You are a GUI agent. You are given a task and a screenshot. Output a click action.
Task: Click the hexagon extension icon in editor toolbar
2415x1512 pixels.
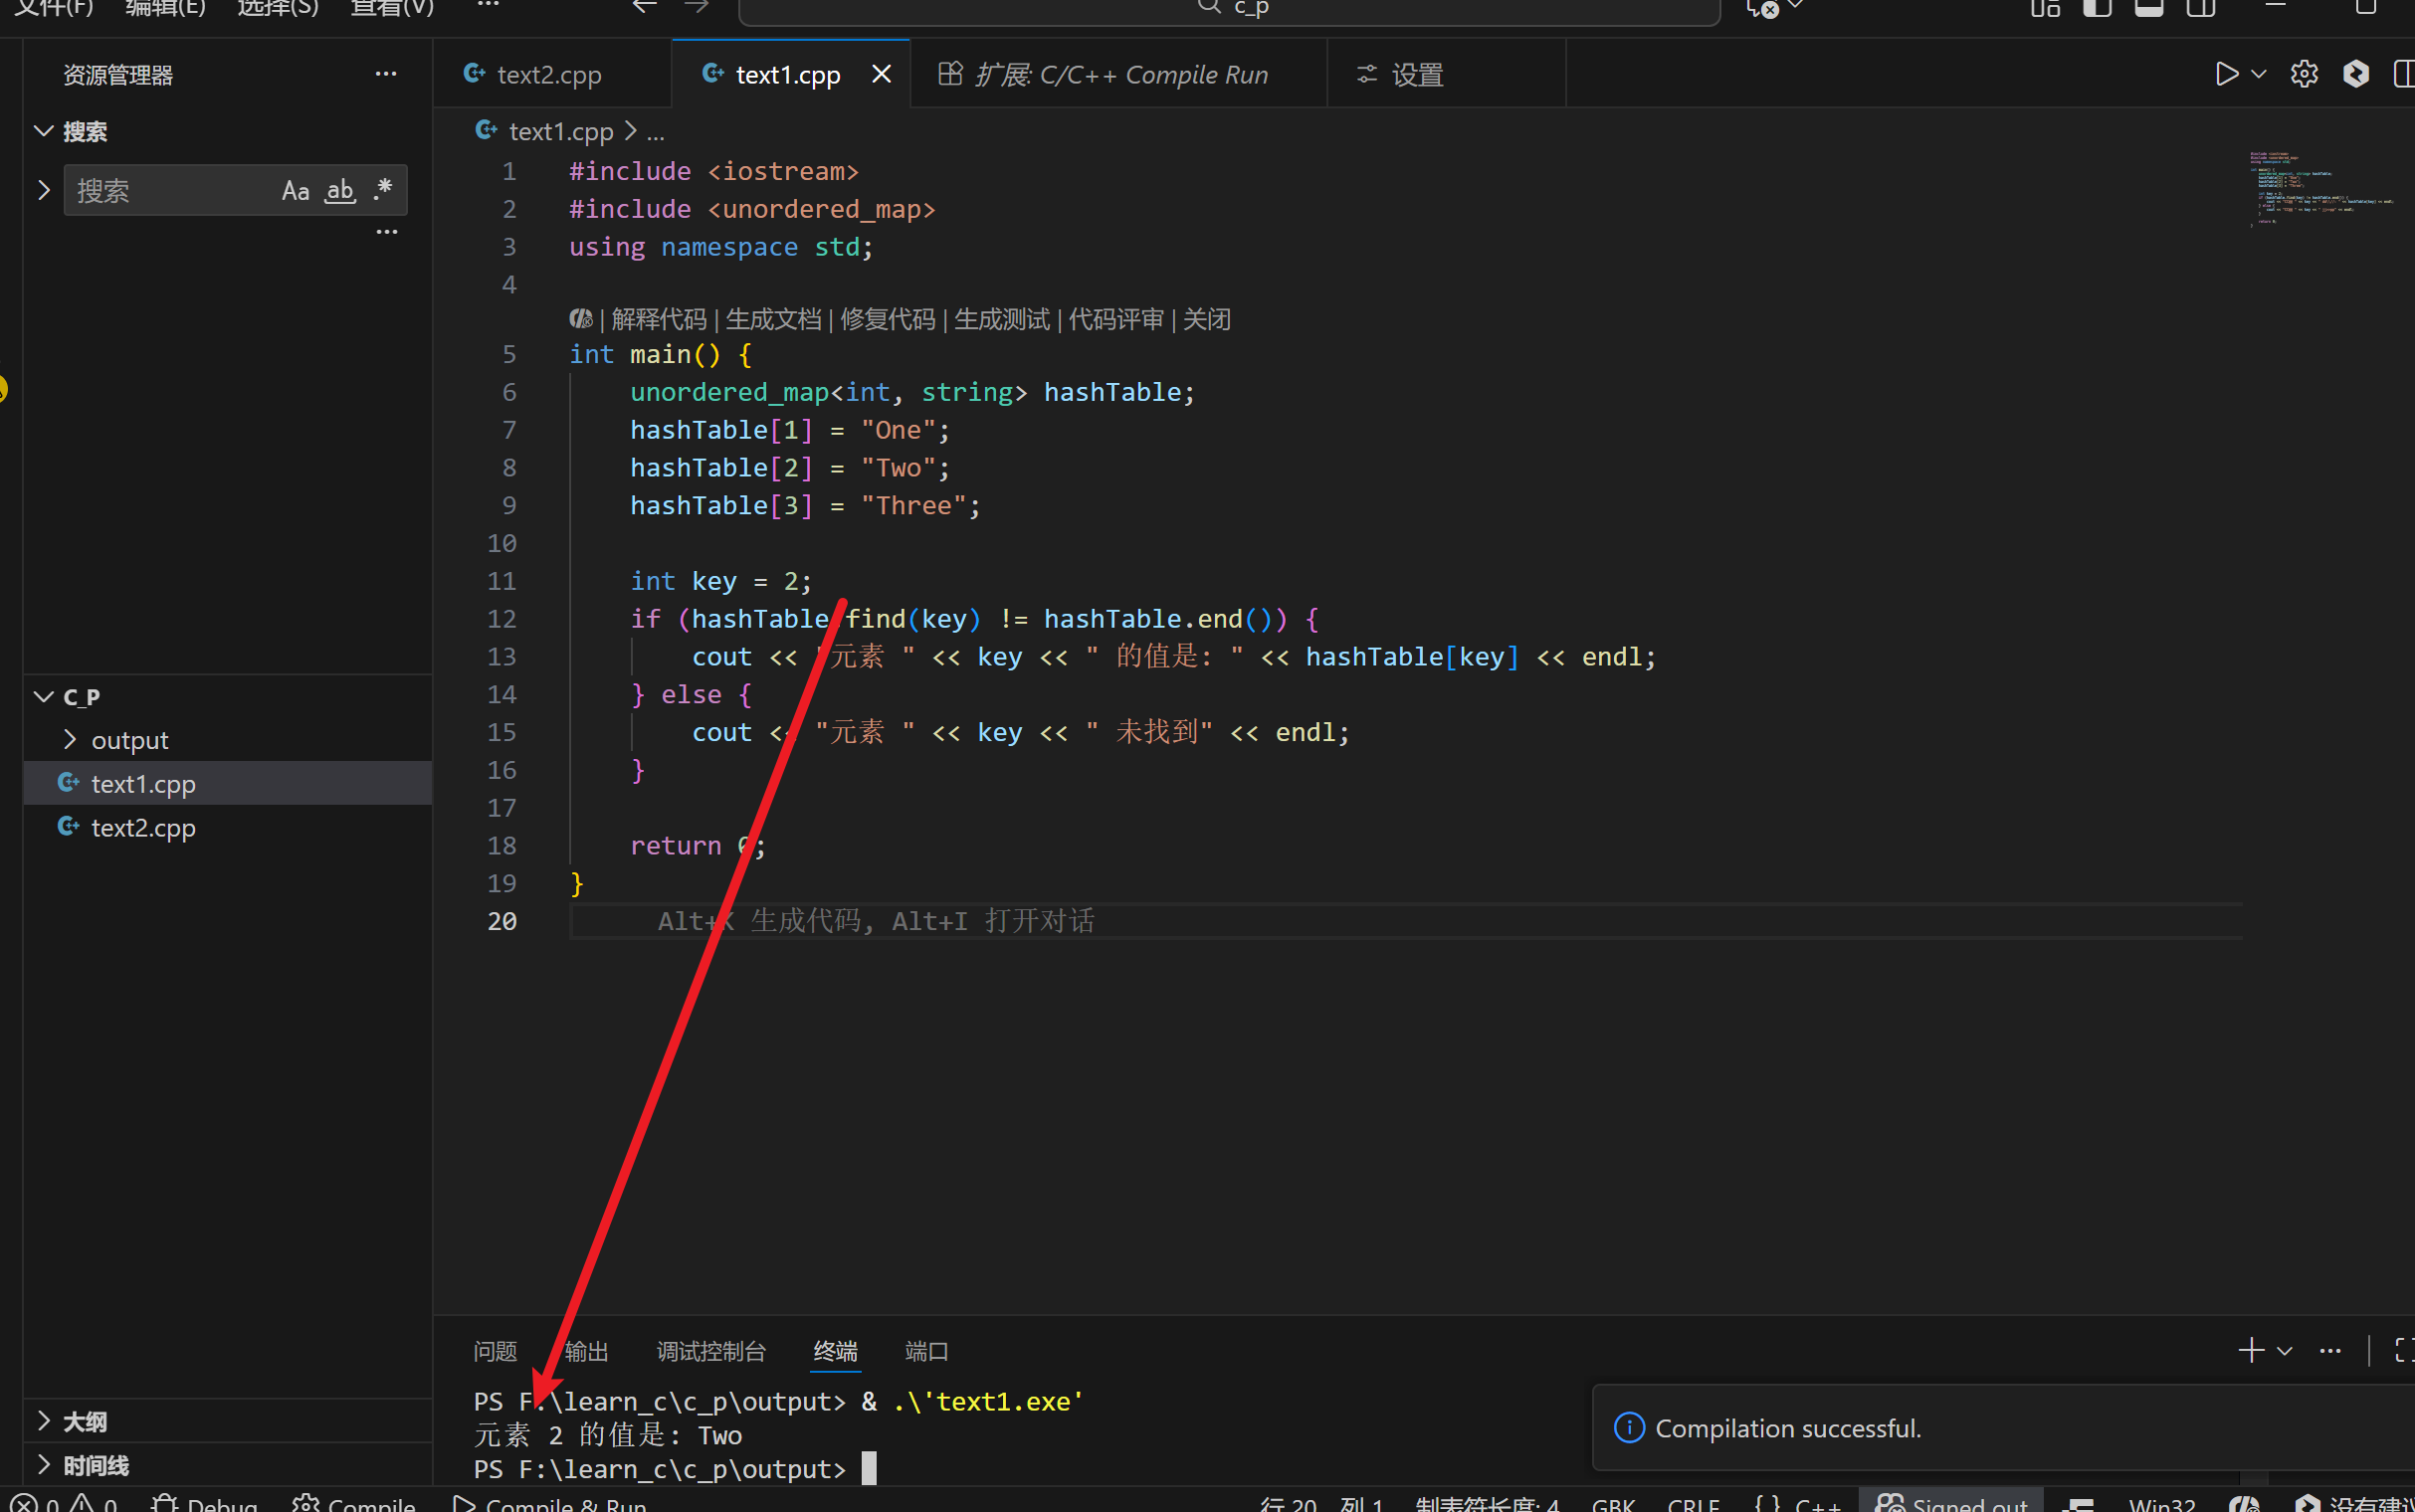(x=2356, y=75)
